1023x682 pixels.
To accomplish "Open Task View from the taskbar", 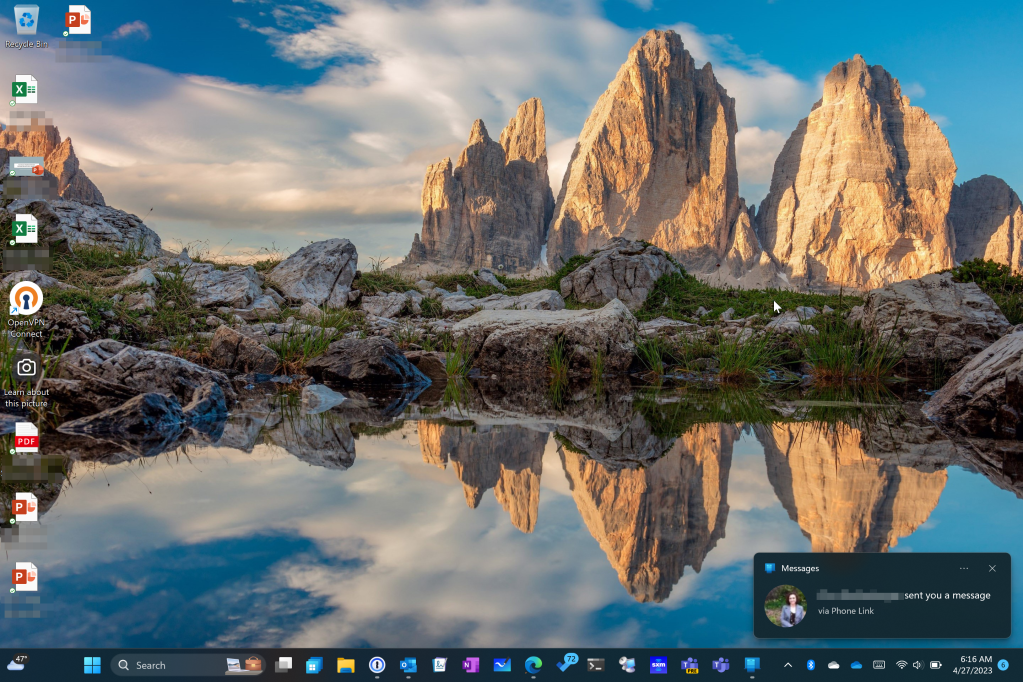I will 283,665.
